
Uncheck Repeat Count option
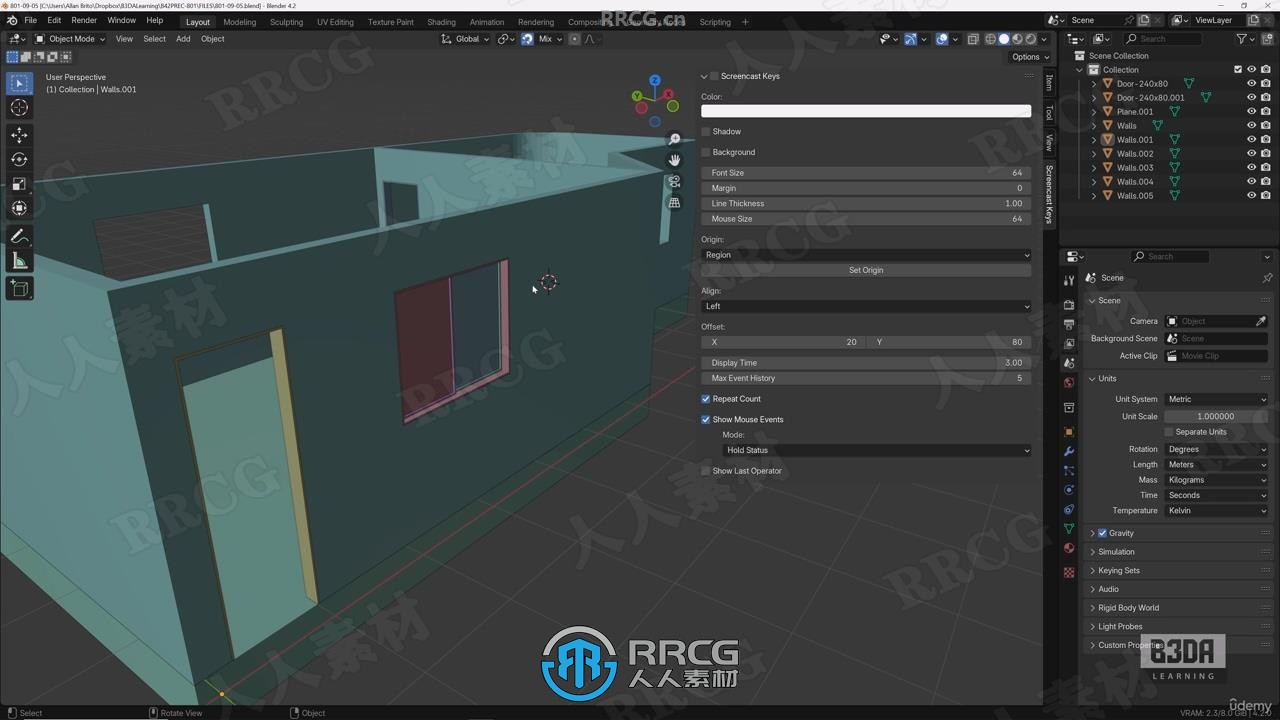(706, 399)
